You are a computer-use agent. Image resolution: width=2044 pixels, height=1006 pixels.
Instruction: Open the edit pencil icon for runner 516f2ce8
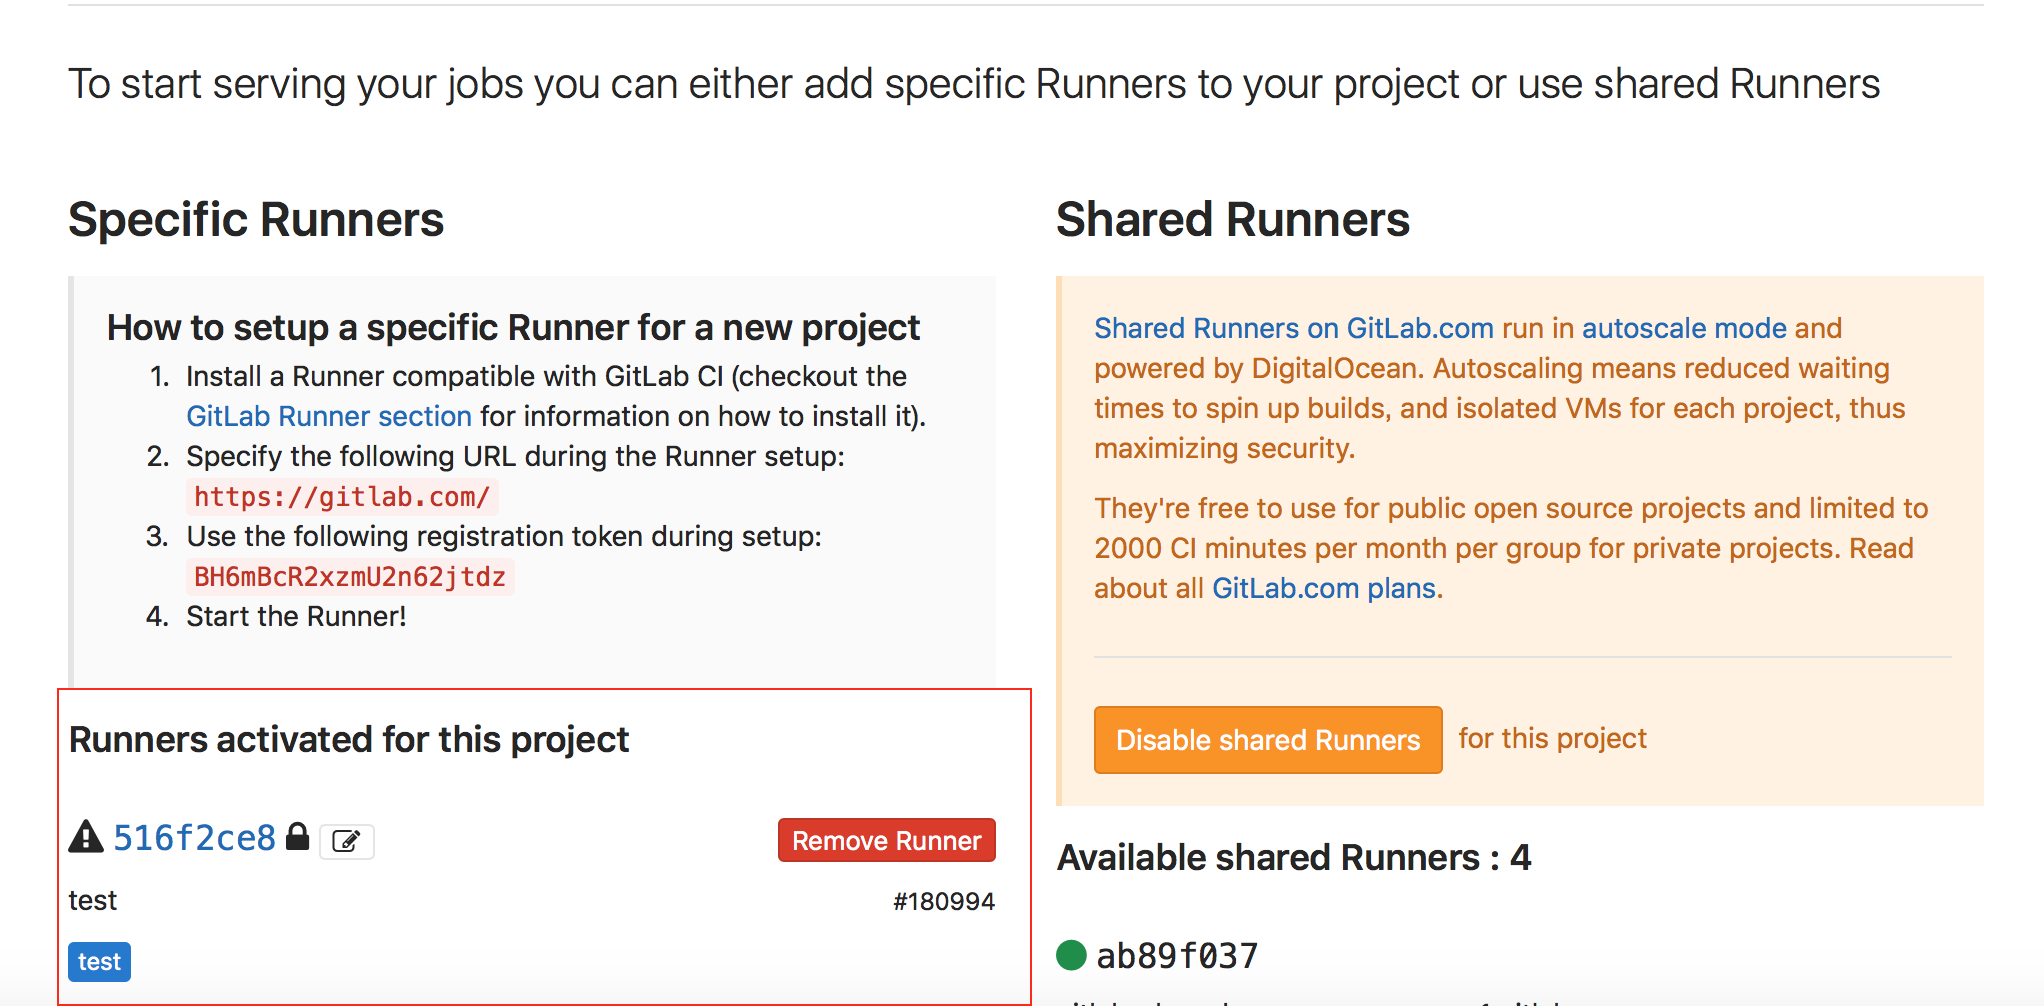click(346, 841)
